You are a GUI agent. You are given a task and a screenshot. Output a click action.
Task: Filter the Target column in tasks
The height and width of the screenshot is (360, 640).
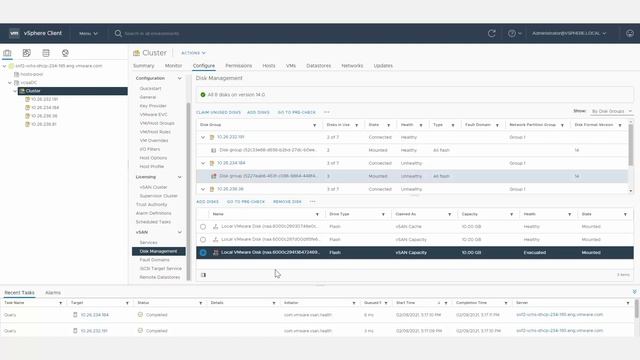point(127,303)
